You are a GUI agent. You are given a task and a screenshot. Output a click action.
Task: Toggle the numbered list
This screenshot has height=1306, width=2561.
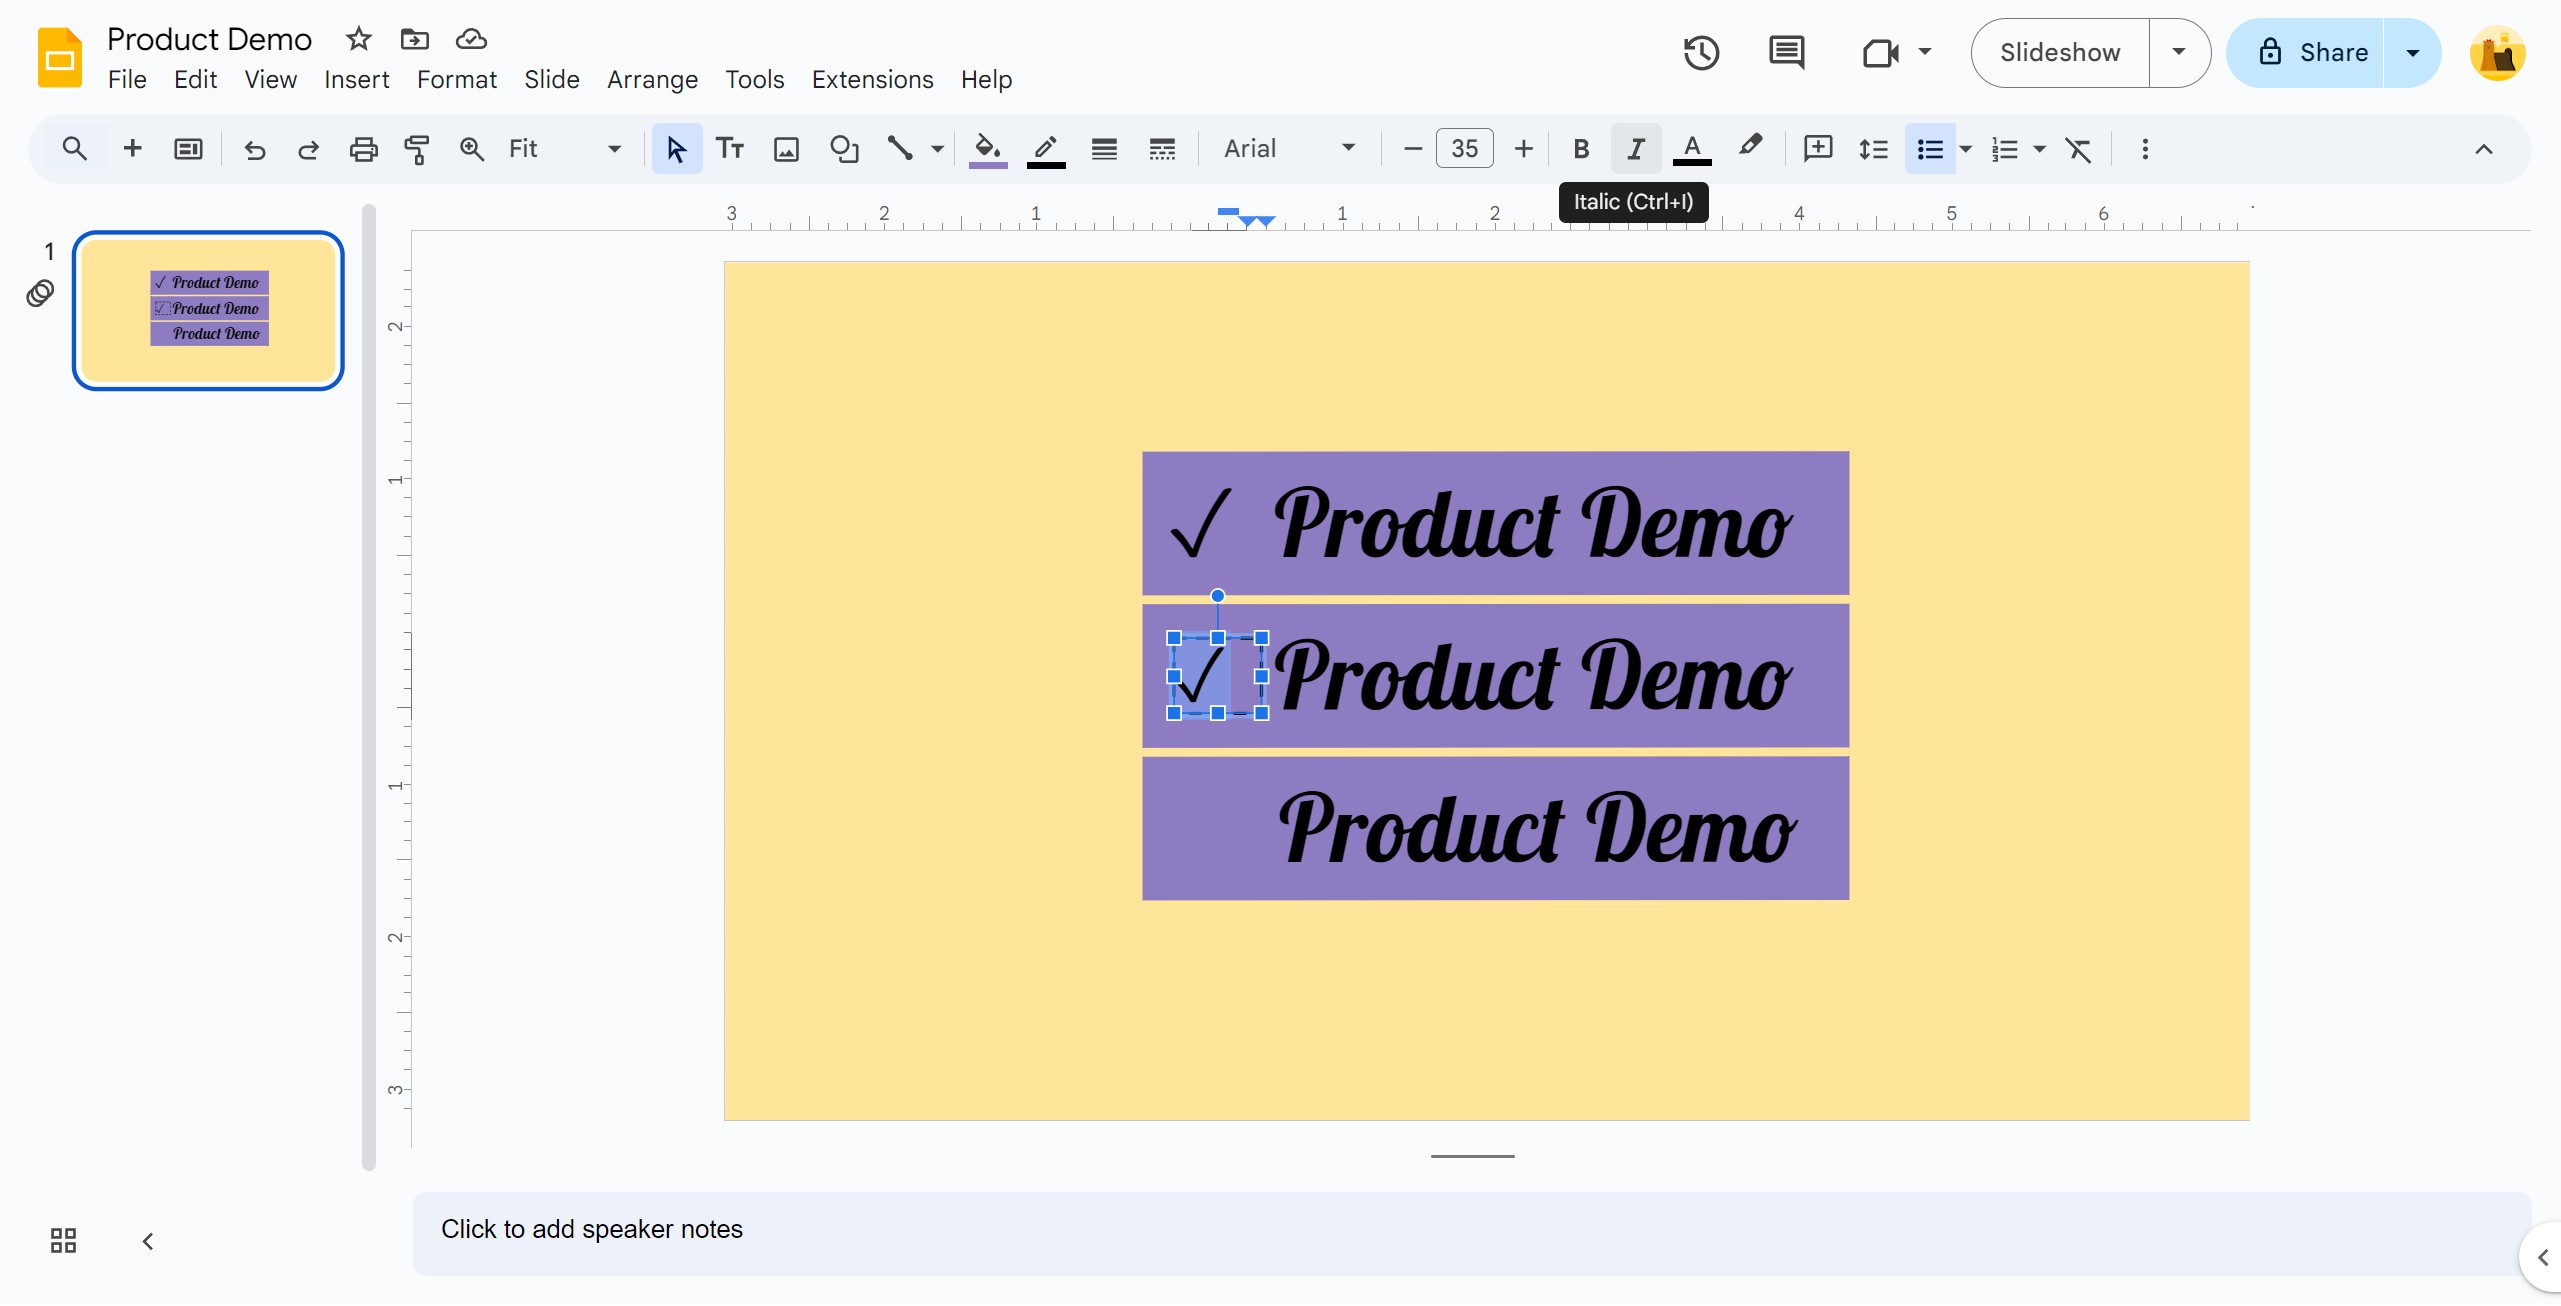2005,149
